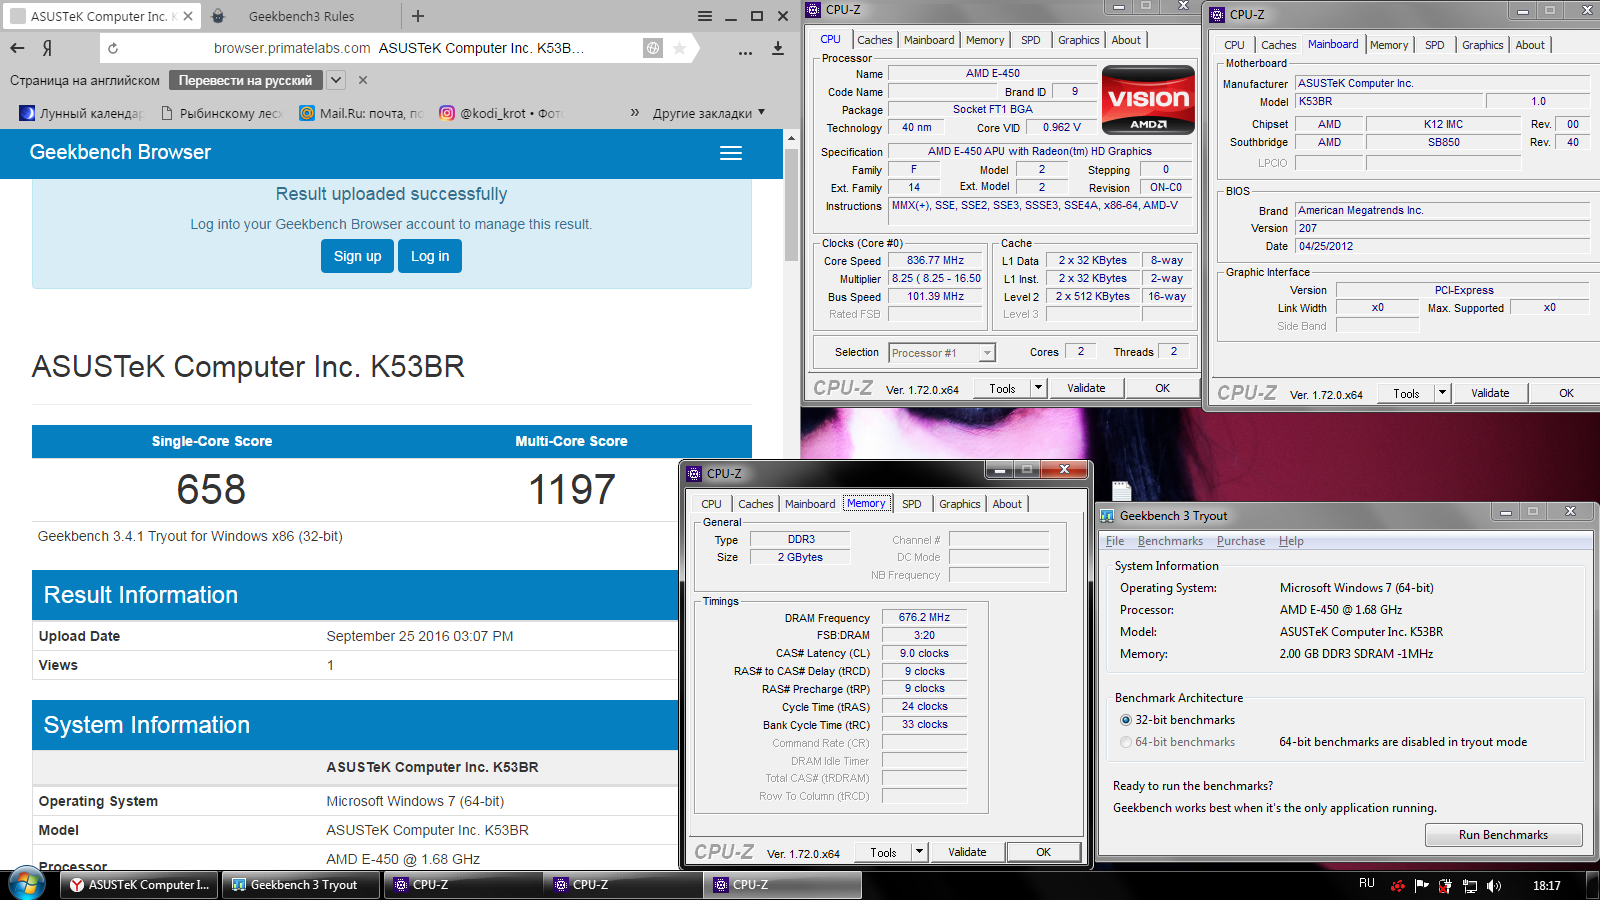Open Рыбинскому лесу bookmark
The image size is (1600, 900).
click(x=222, y=113)
